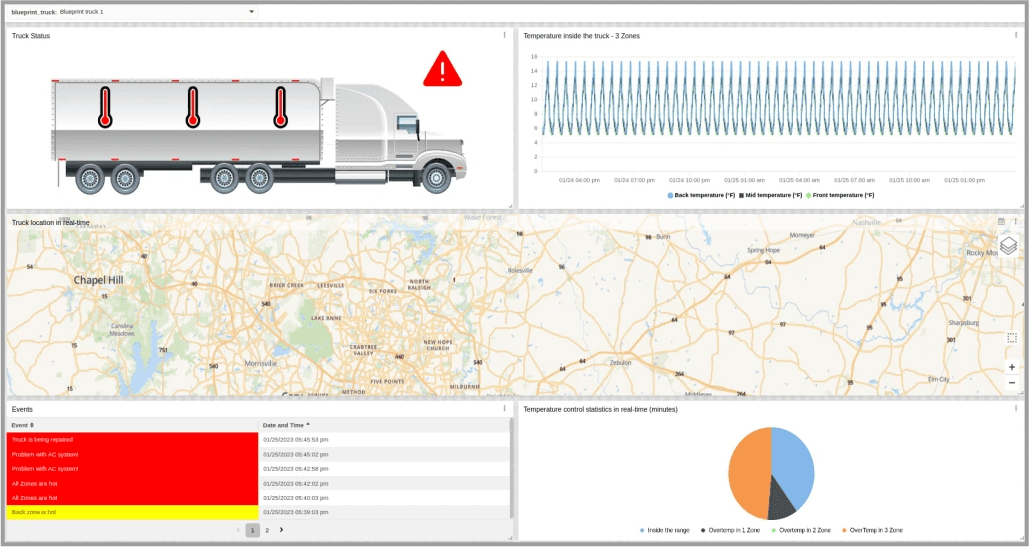Go to previous events page arrow
The image size is (1029, 547).
[x=238, y=529]
